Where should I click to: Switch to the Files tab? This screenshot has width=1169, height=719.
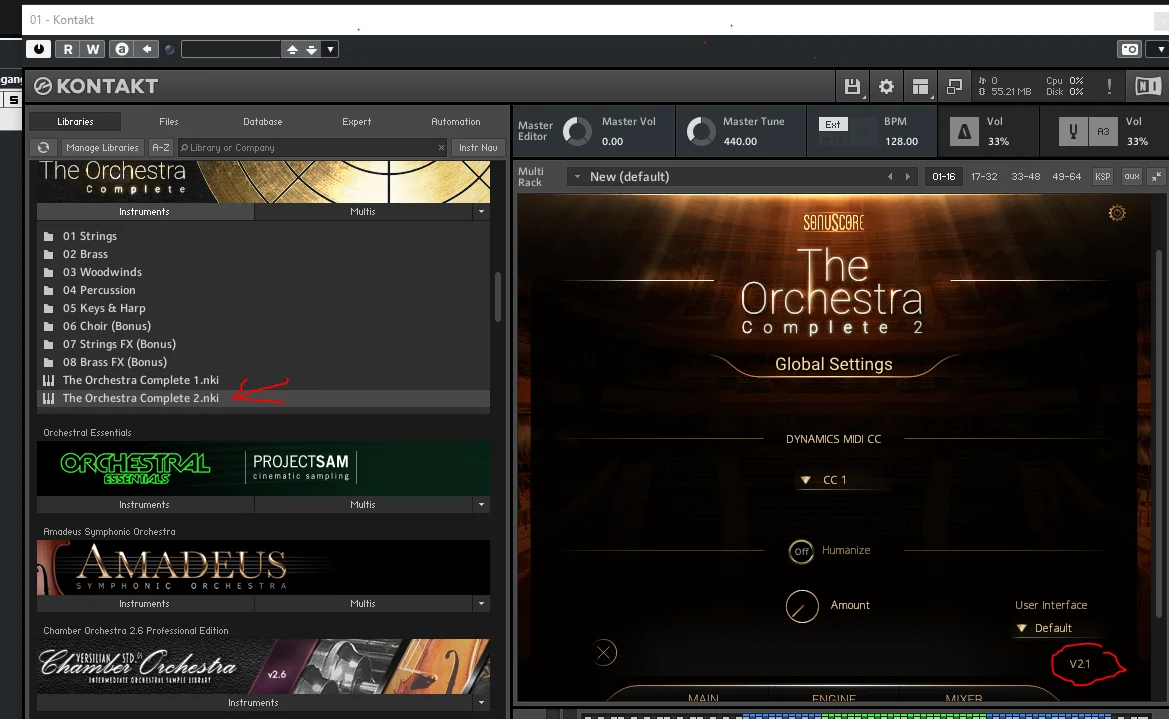point(168,122)
